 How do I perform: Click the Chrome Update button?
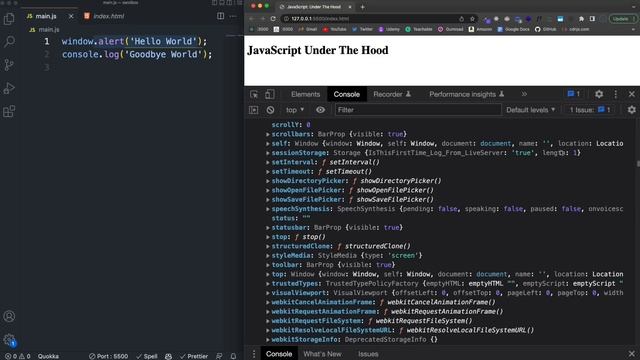[x=621, y=19]
